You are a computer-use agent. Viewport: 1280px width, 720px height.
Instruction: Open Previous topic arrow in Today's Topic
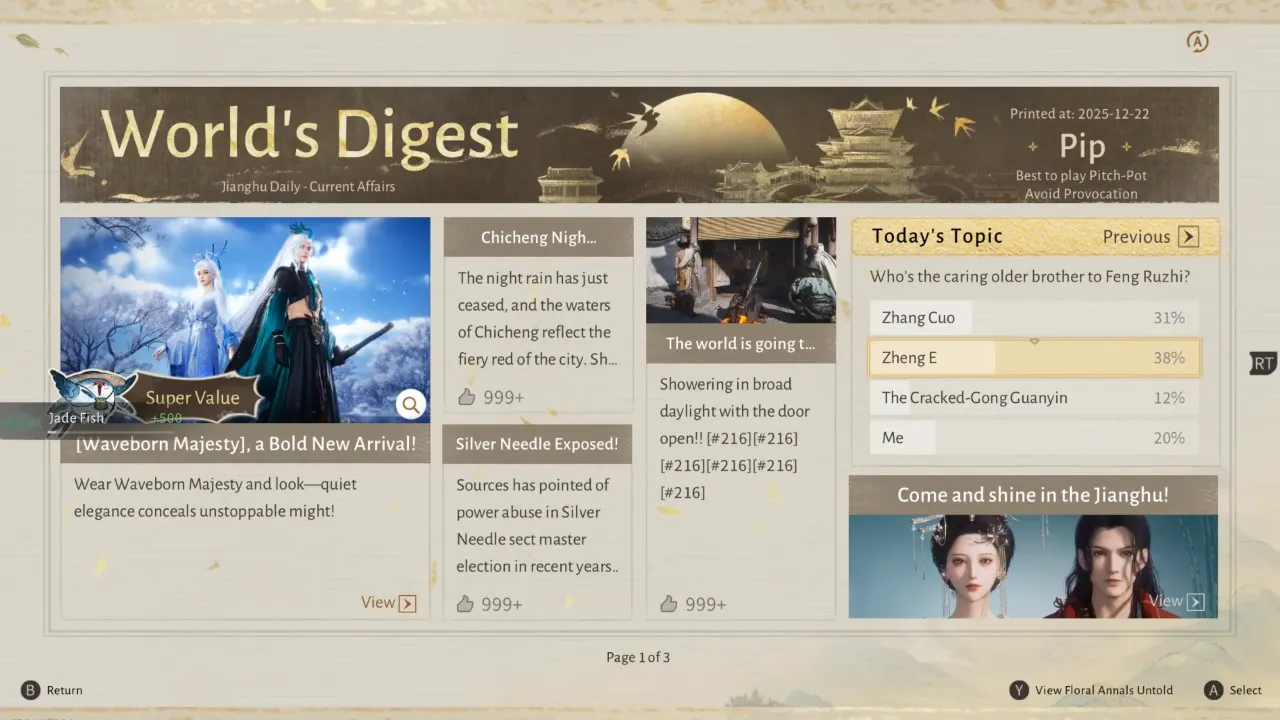[1188, 237]
